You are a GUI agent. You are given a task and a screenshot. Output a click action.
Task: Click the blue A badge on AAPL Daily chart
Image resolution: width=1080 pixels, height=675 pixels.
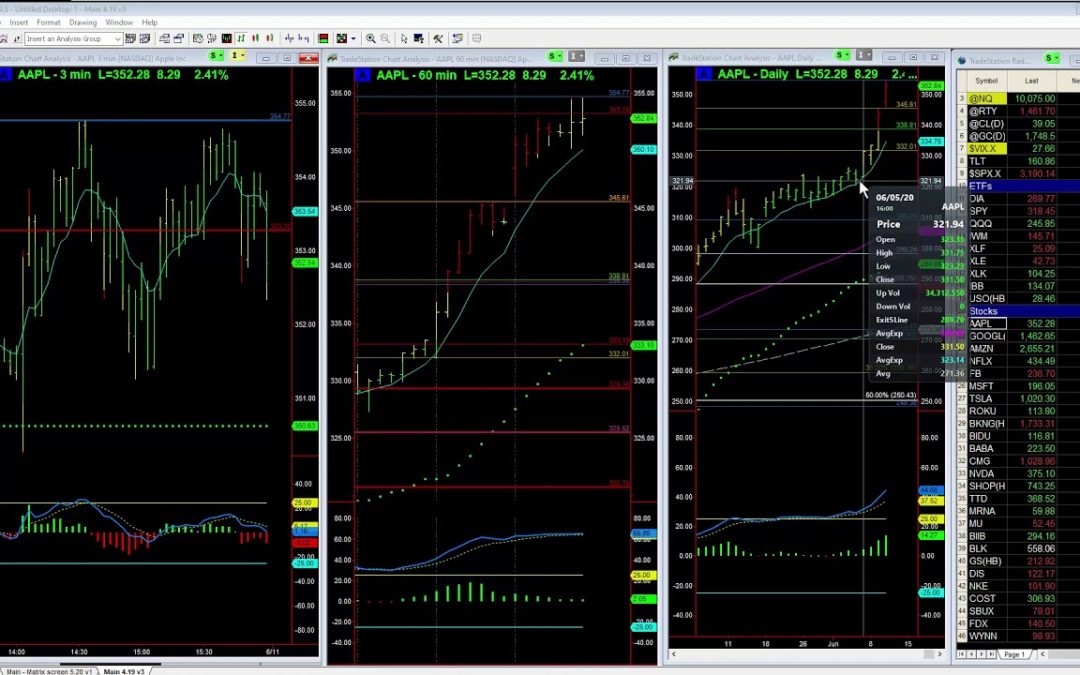pos(702,74)
